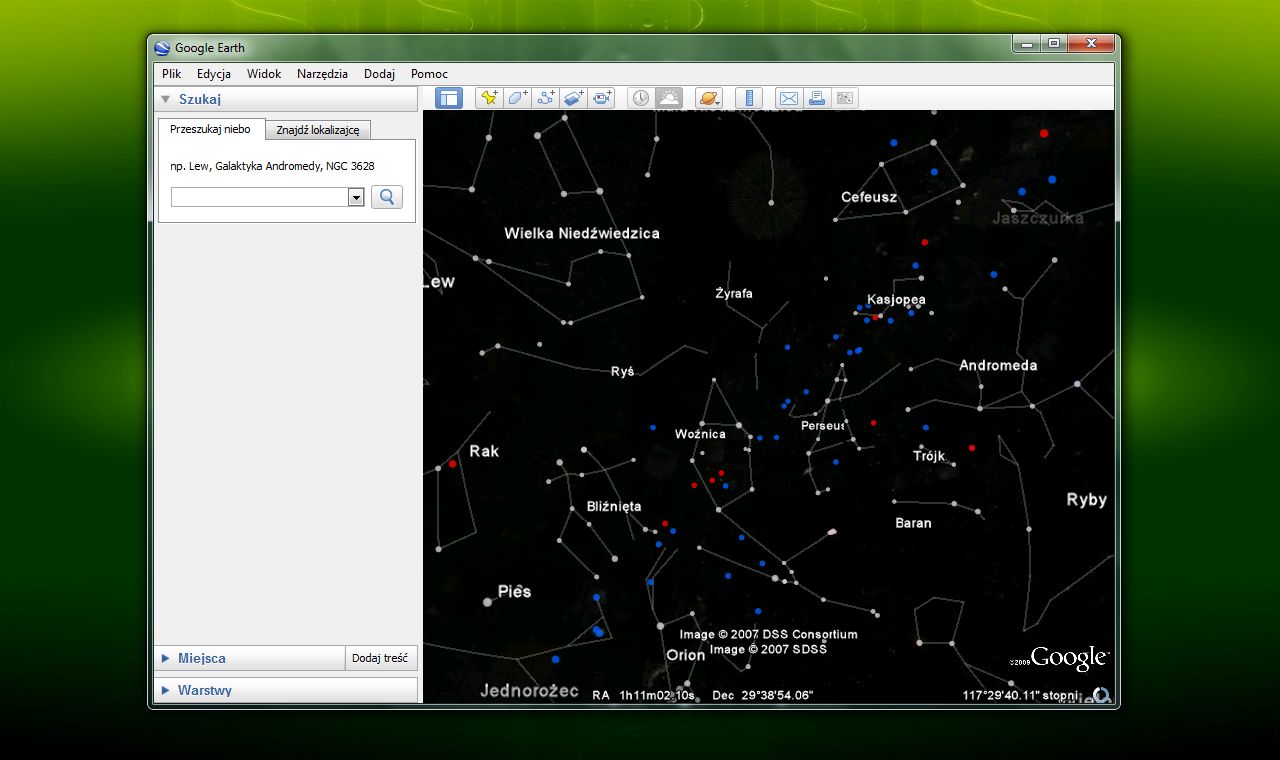The width and height of the screenshot is (1280, 760).
Task: Click the Ryby constellation label
Action: (1087, 500)
